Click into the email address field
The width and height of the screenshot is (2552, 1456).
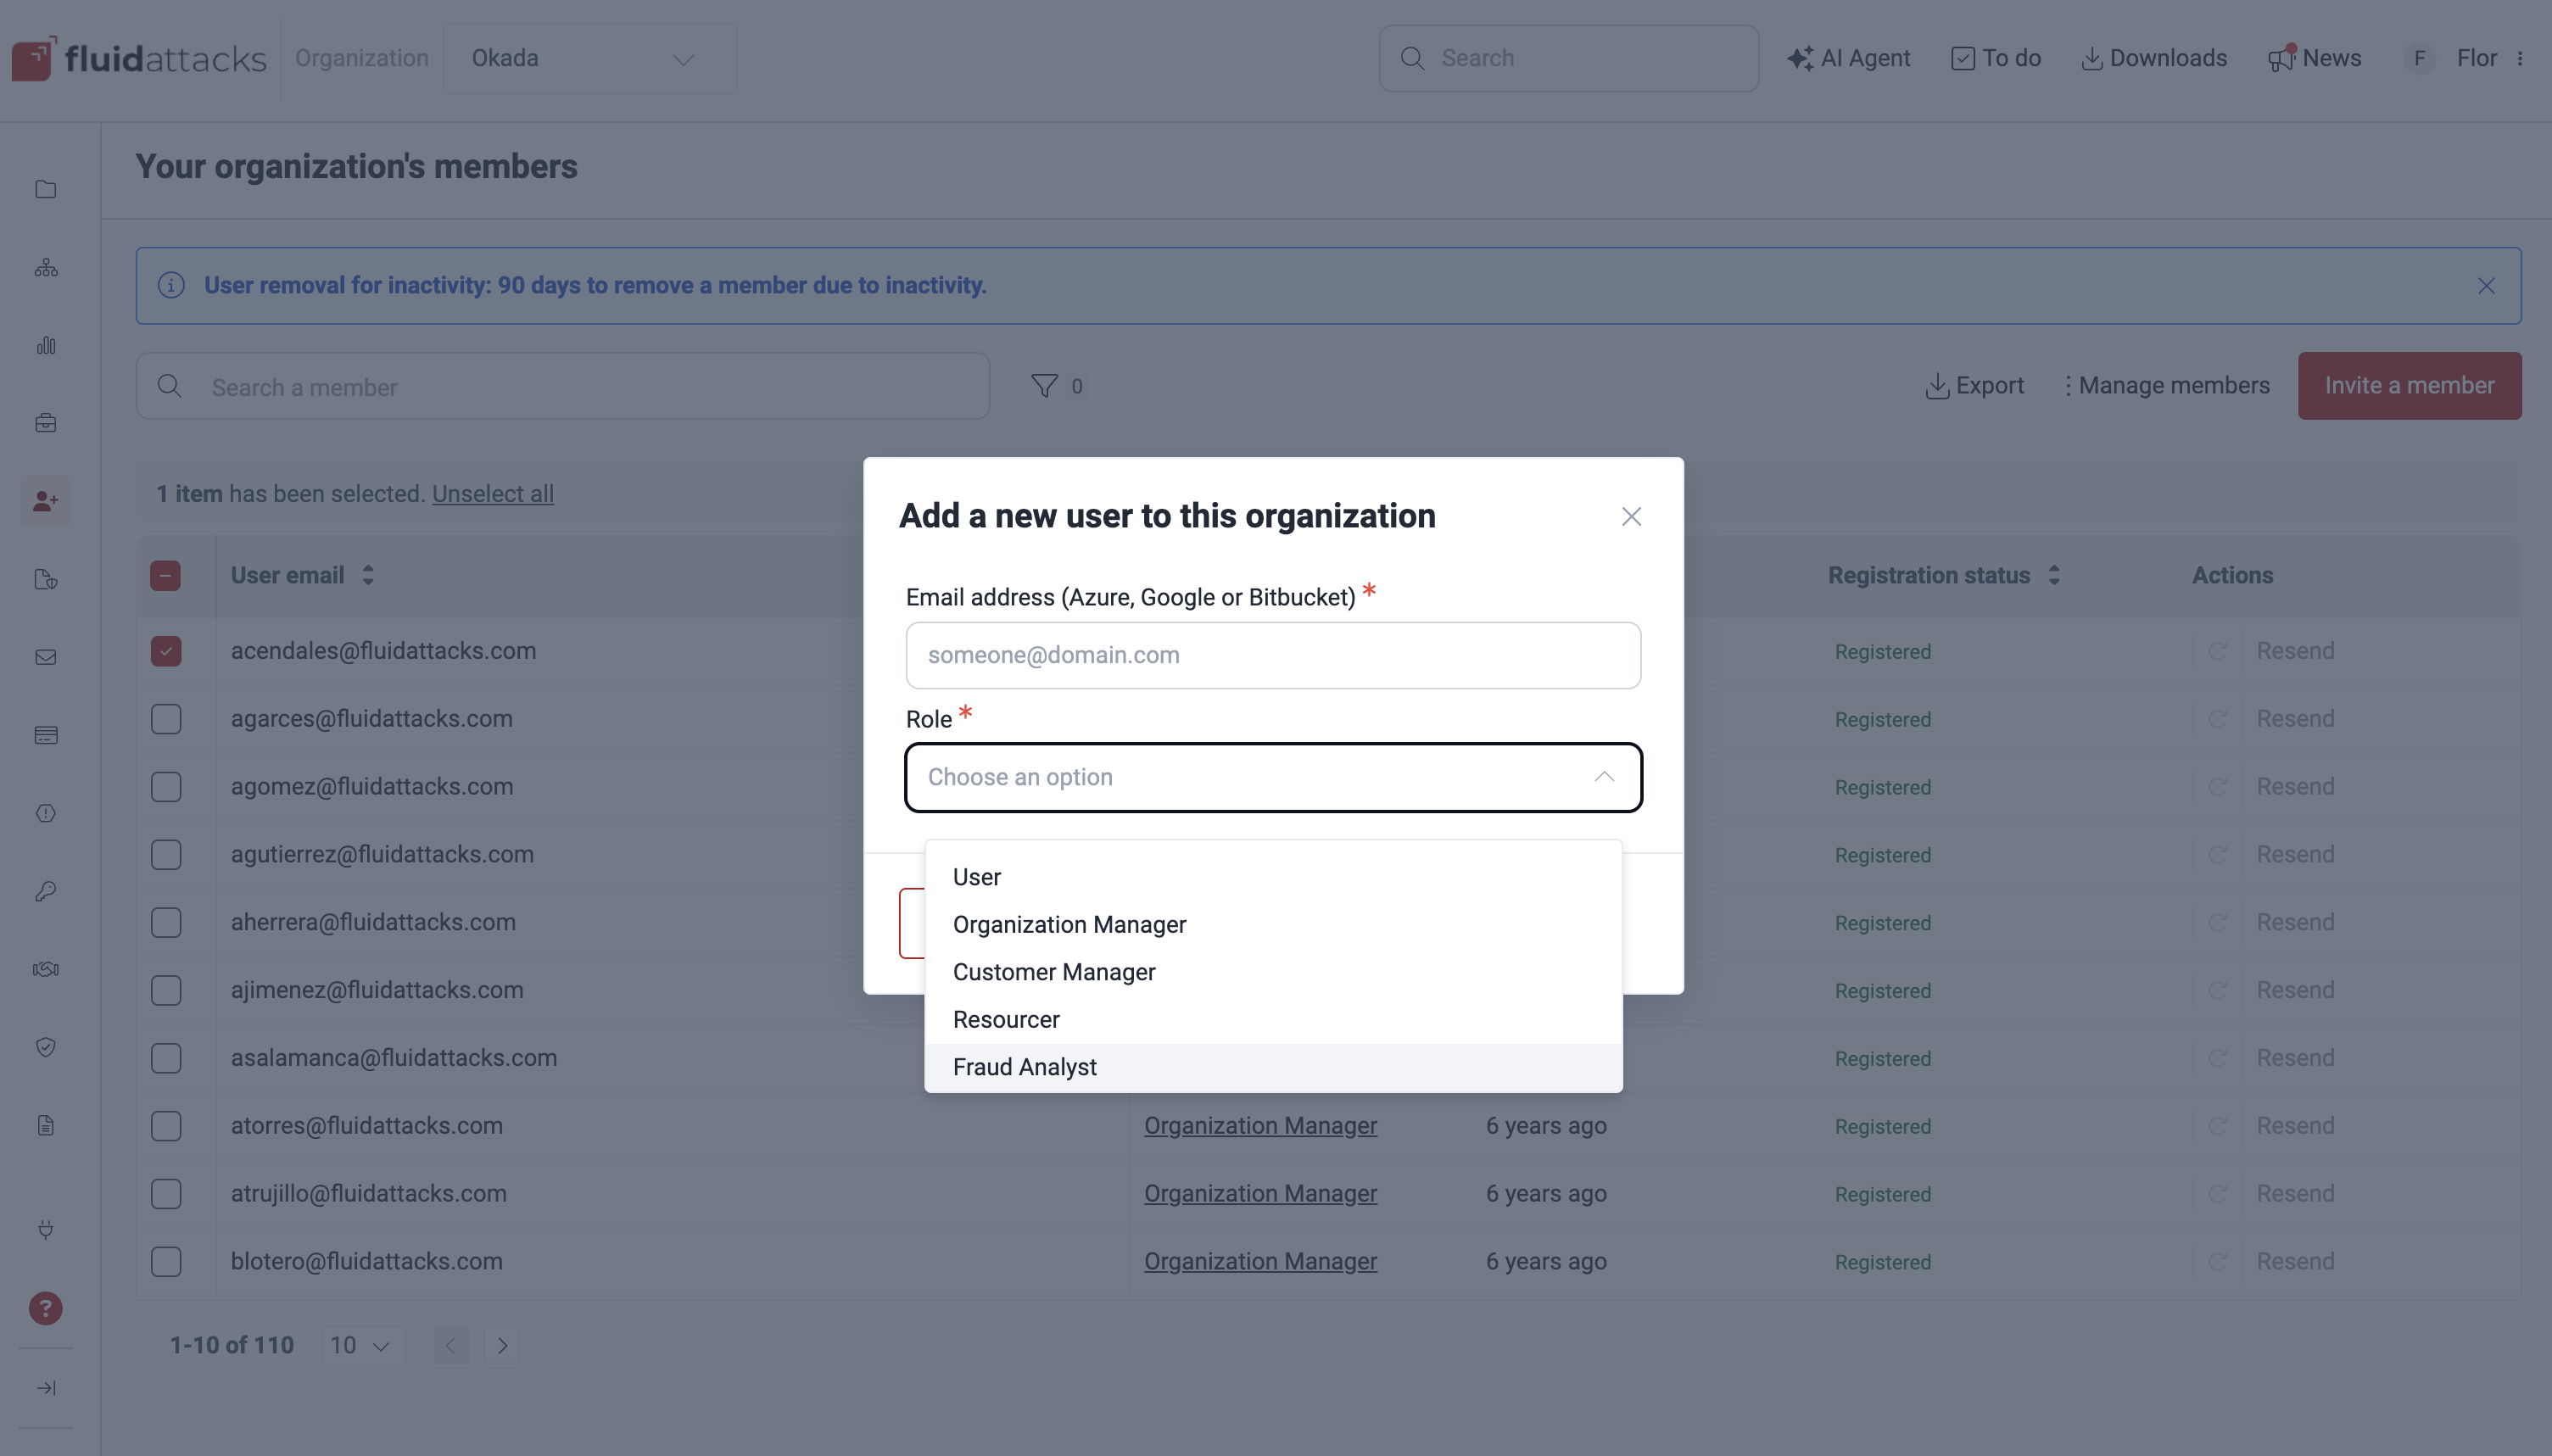point(1273,655)
